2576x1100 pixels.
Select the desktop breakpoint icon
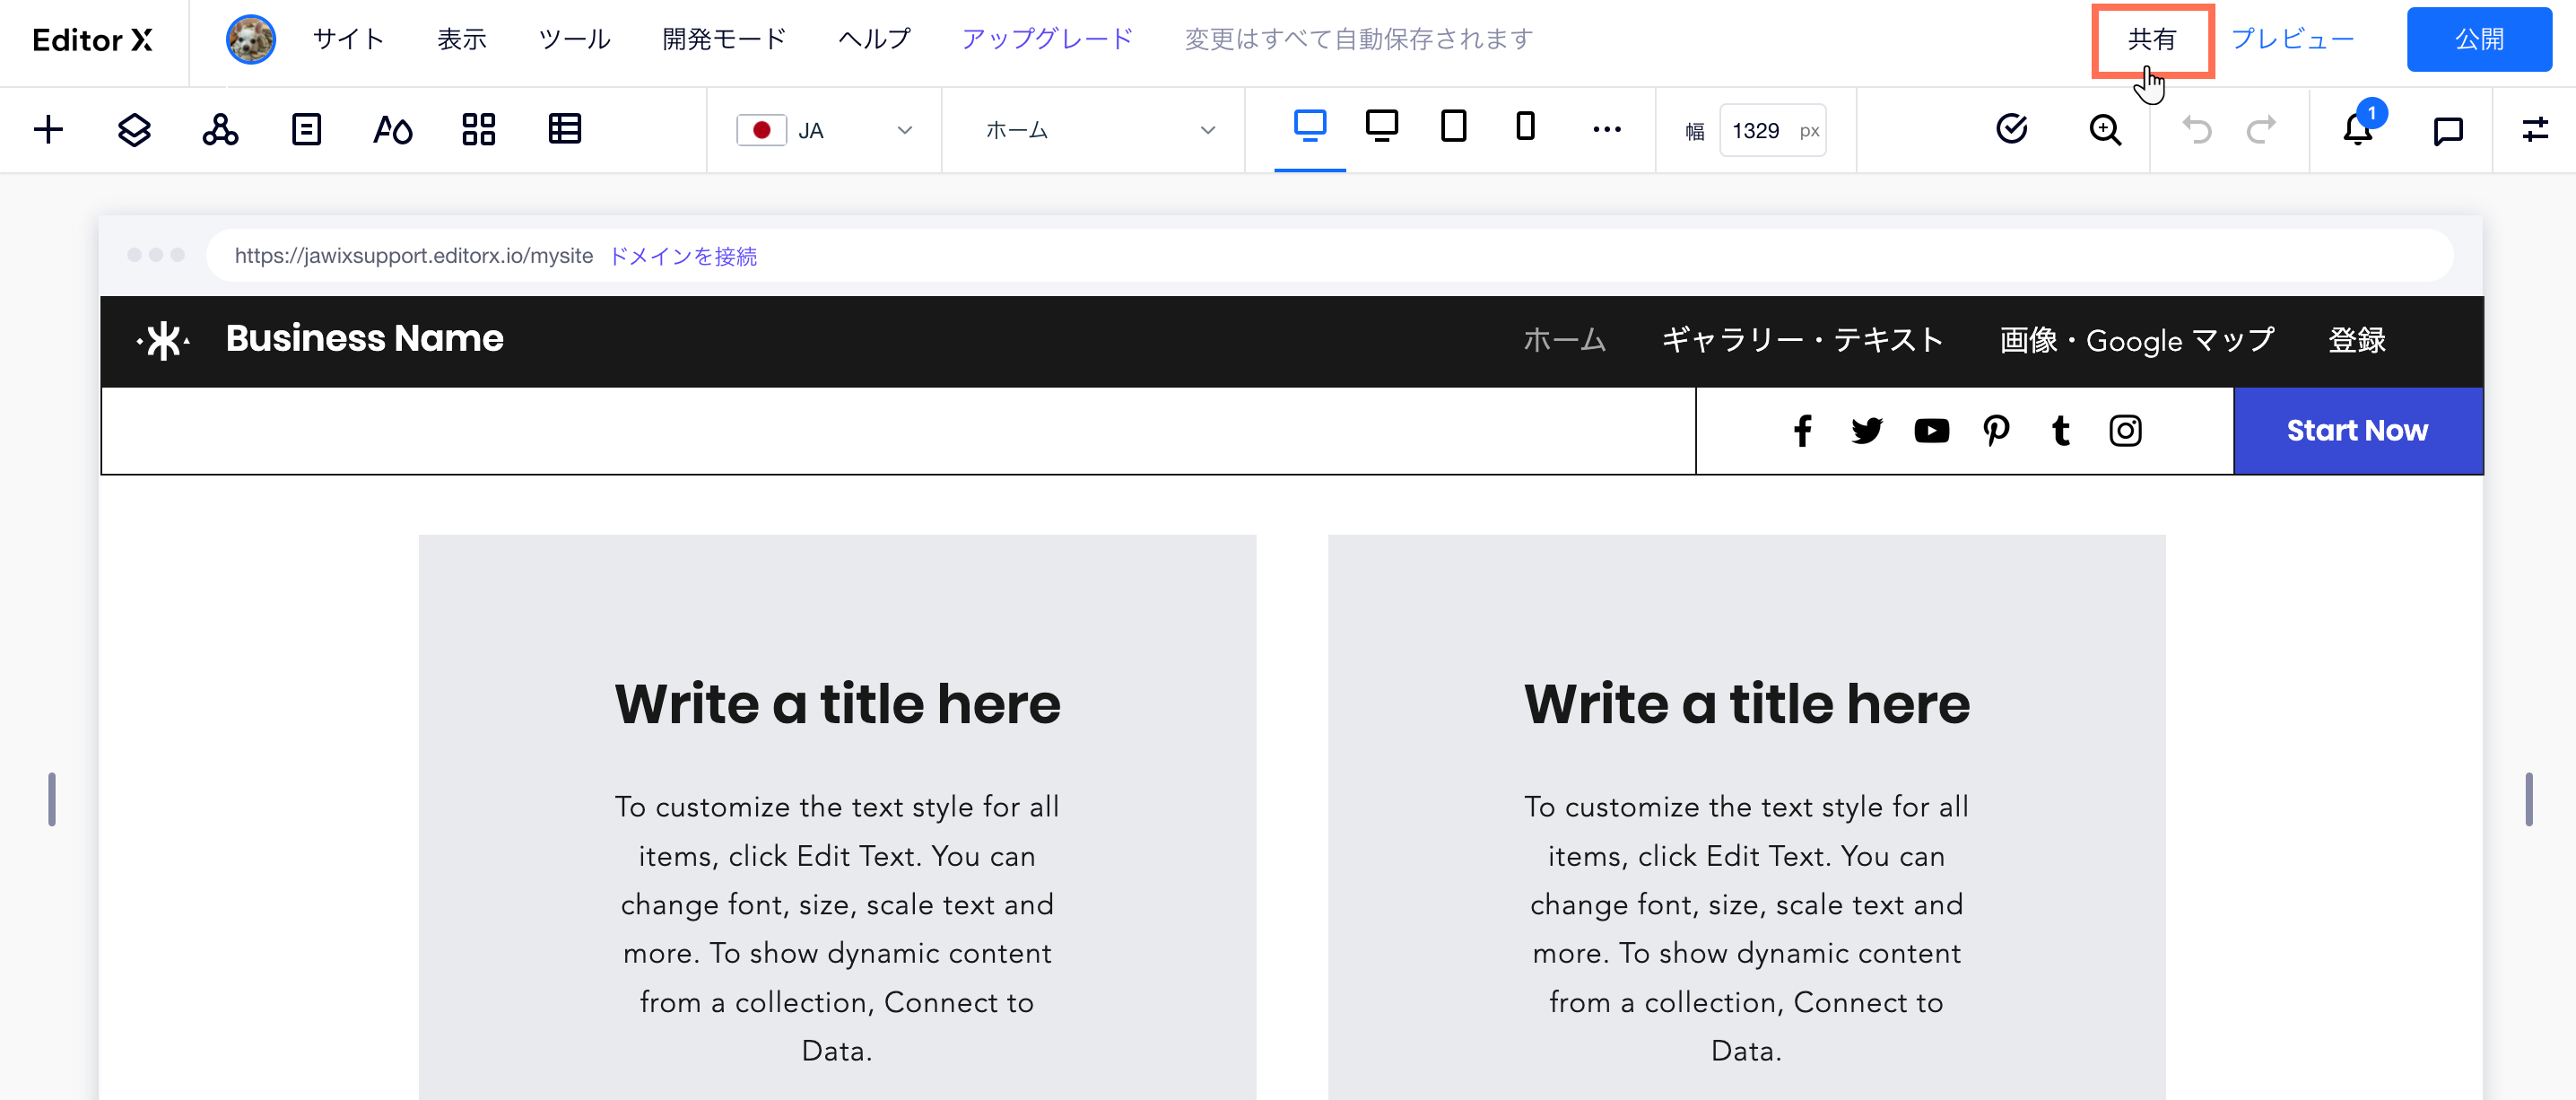tap(1310, 127)
